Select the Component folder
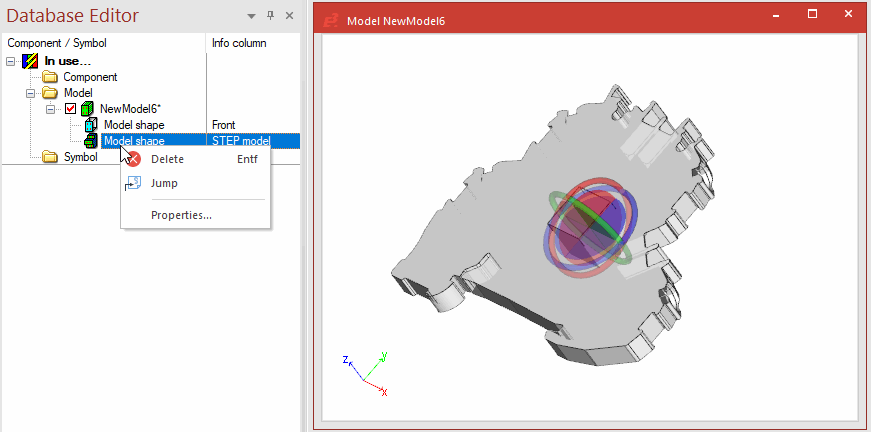This screenshot has width=871, height=432. (90, 77)
